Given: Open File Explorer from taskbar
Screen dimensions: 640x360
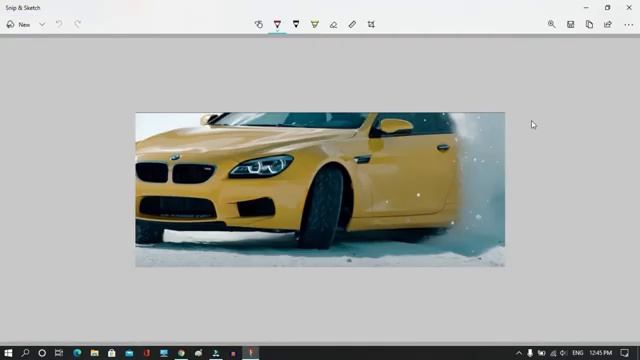Looking at the screenshot, I should tap(94, 353).
